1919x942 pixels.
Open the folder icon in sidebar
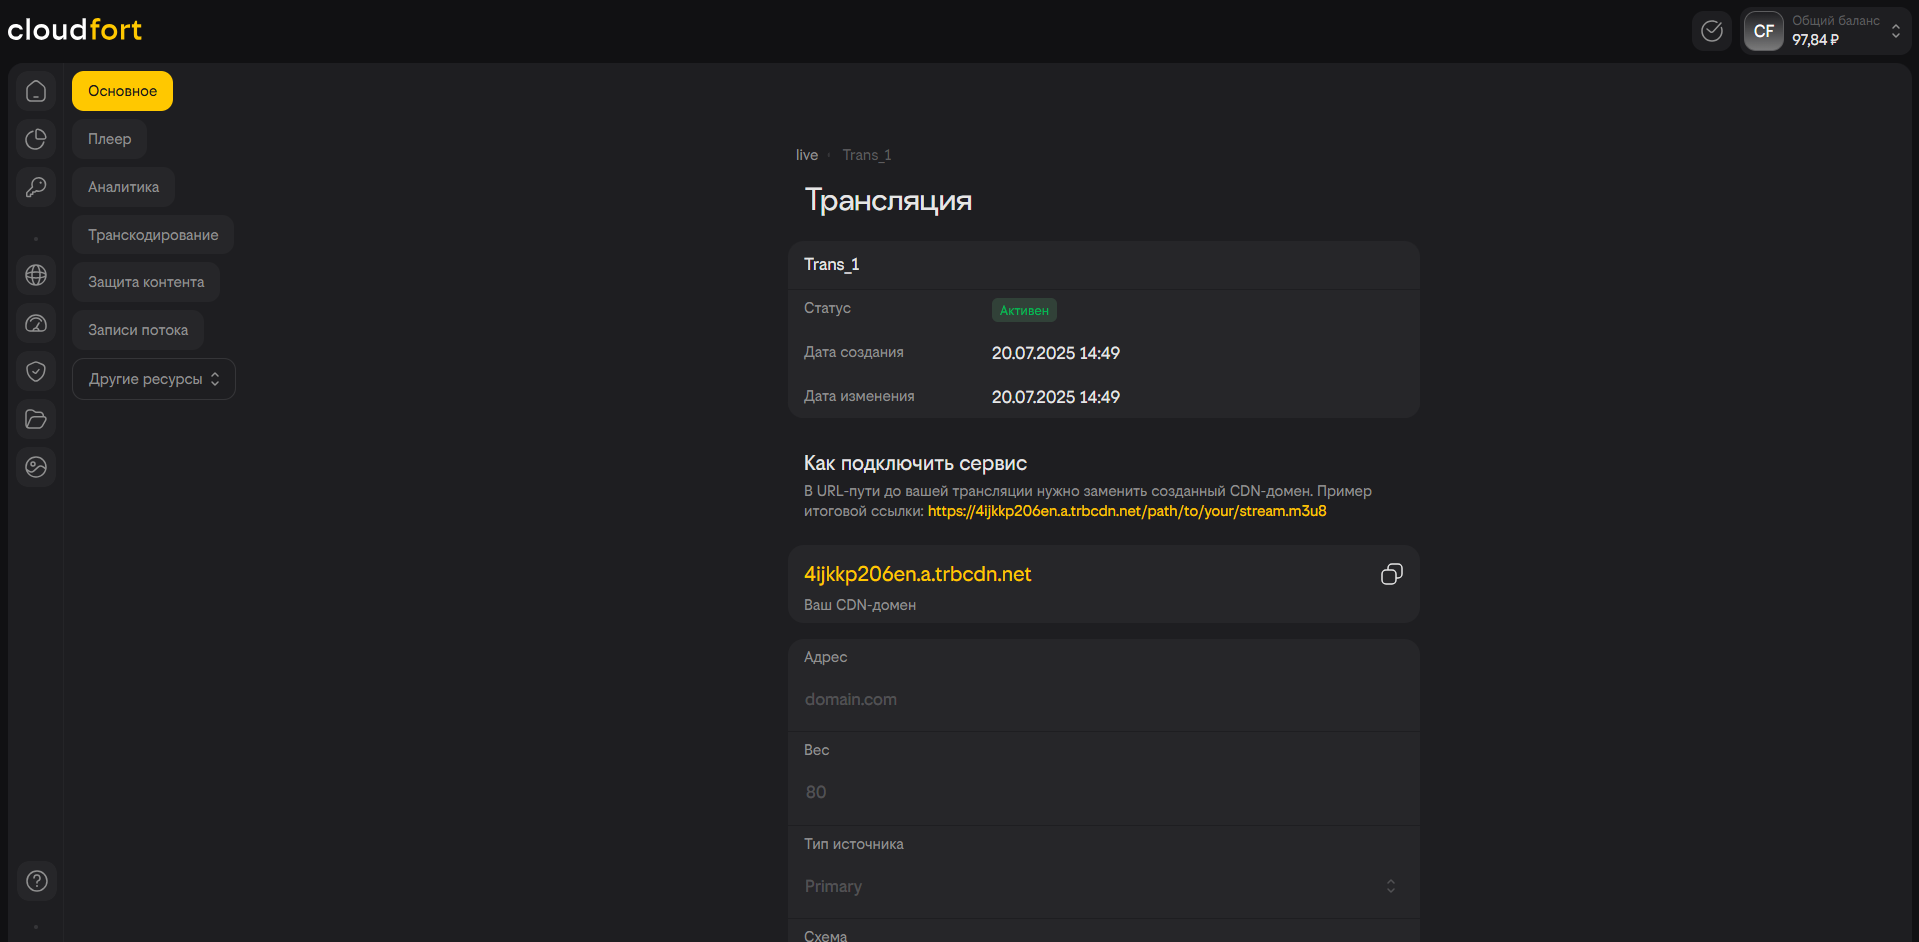36,419
